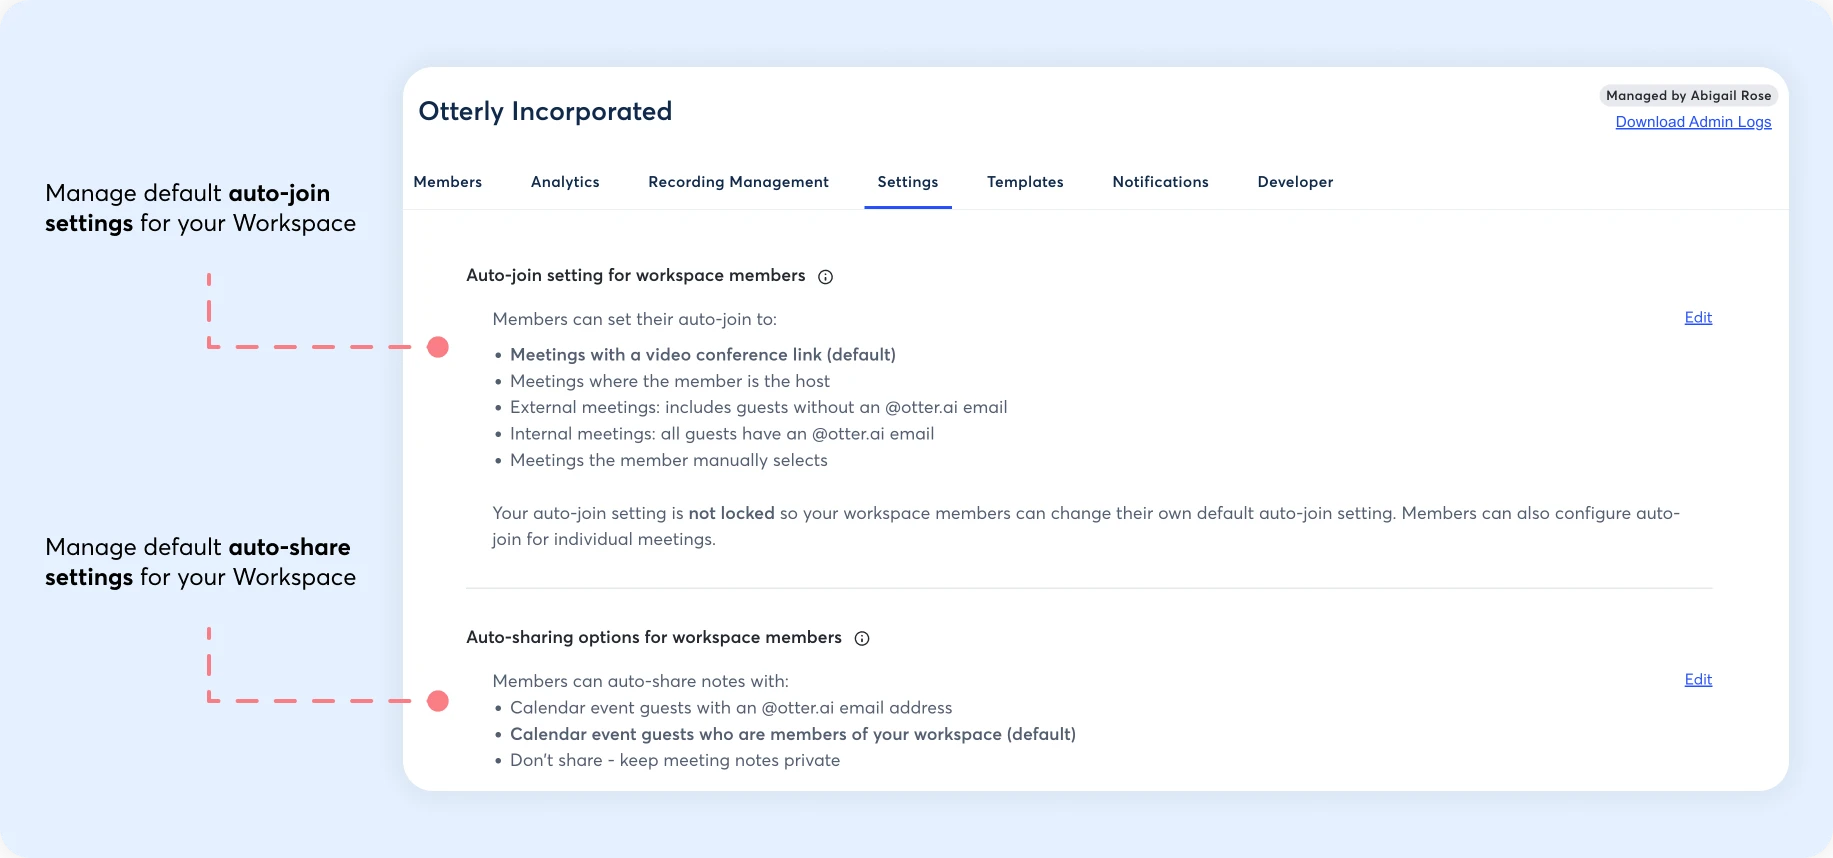Switch to the Templates tab
Viewport: 1833px width, 858px height.
(x=1025, y=182)
